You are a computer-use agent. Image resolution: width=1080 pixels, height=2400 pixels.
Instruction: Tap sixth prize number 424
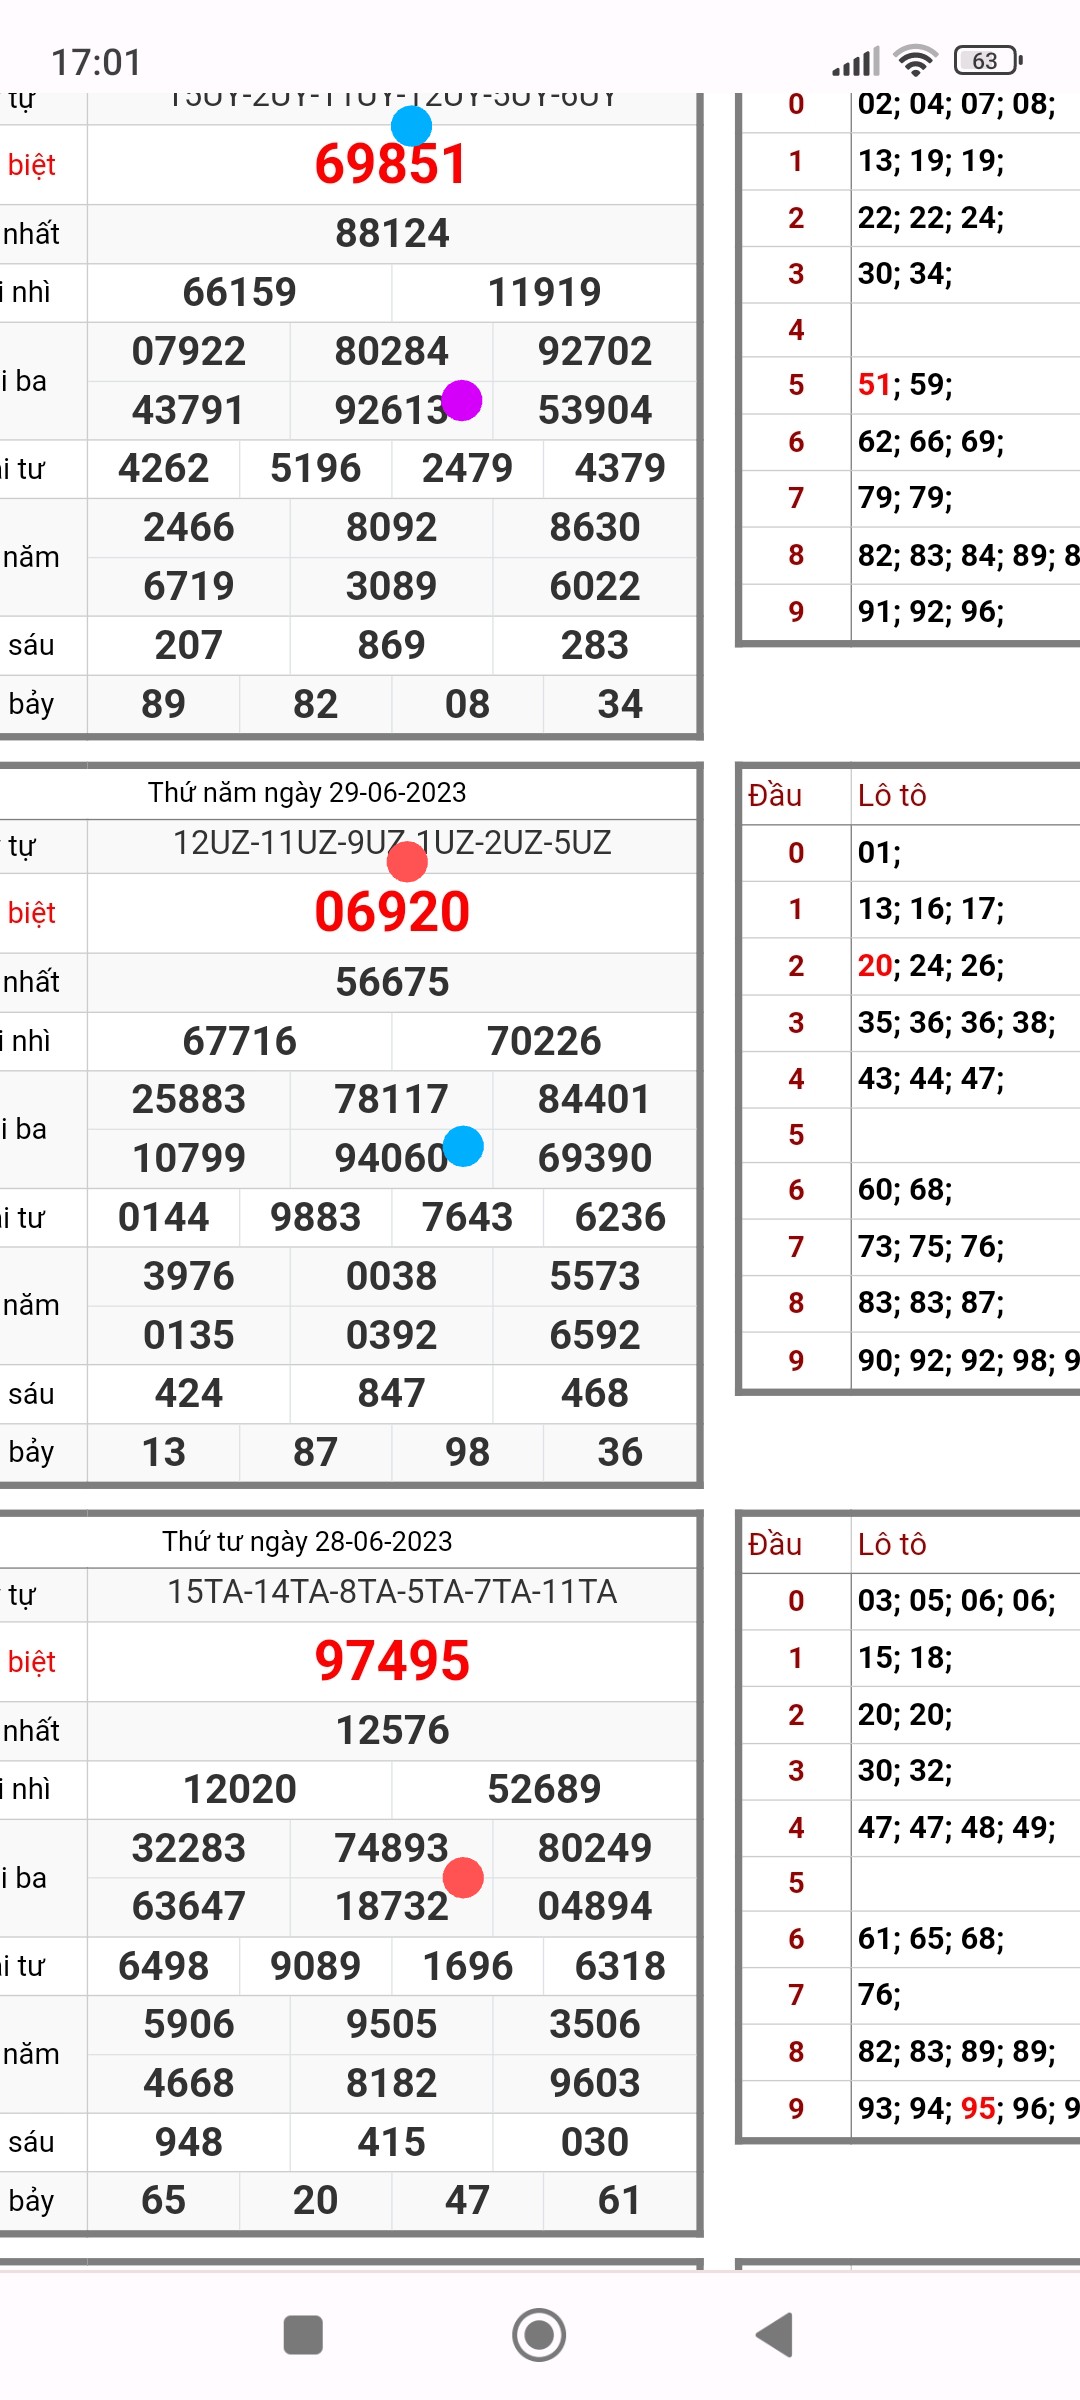pos(189,1394)
